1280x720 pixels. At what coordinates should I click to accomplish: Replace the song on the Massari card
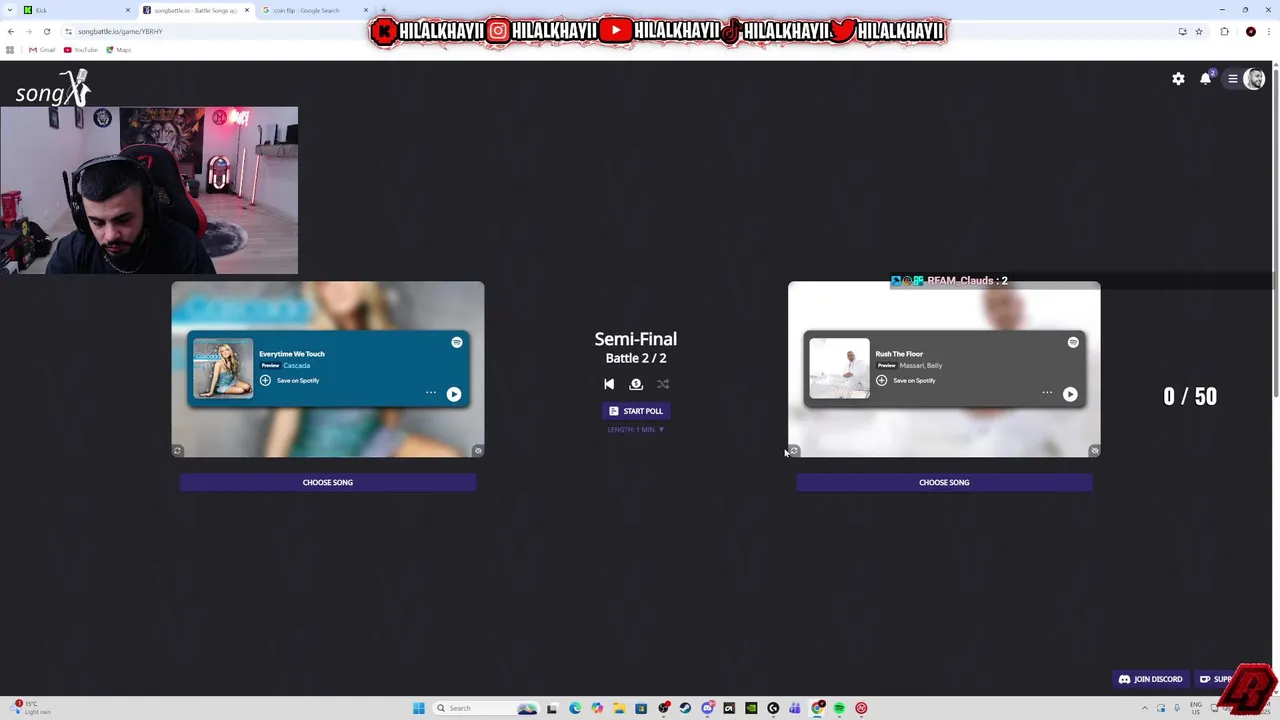(x=794, y=451)
